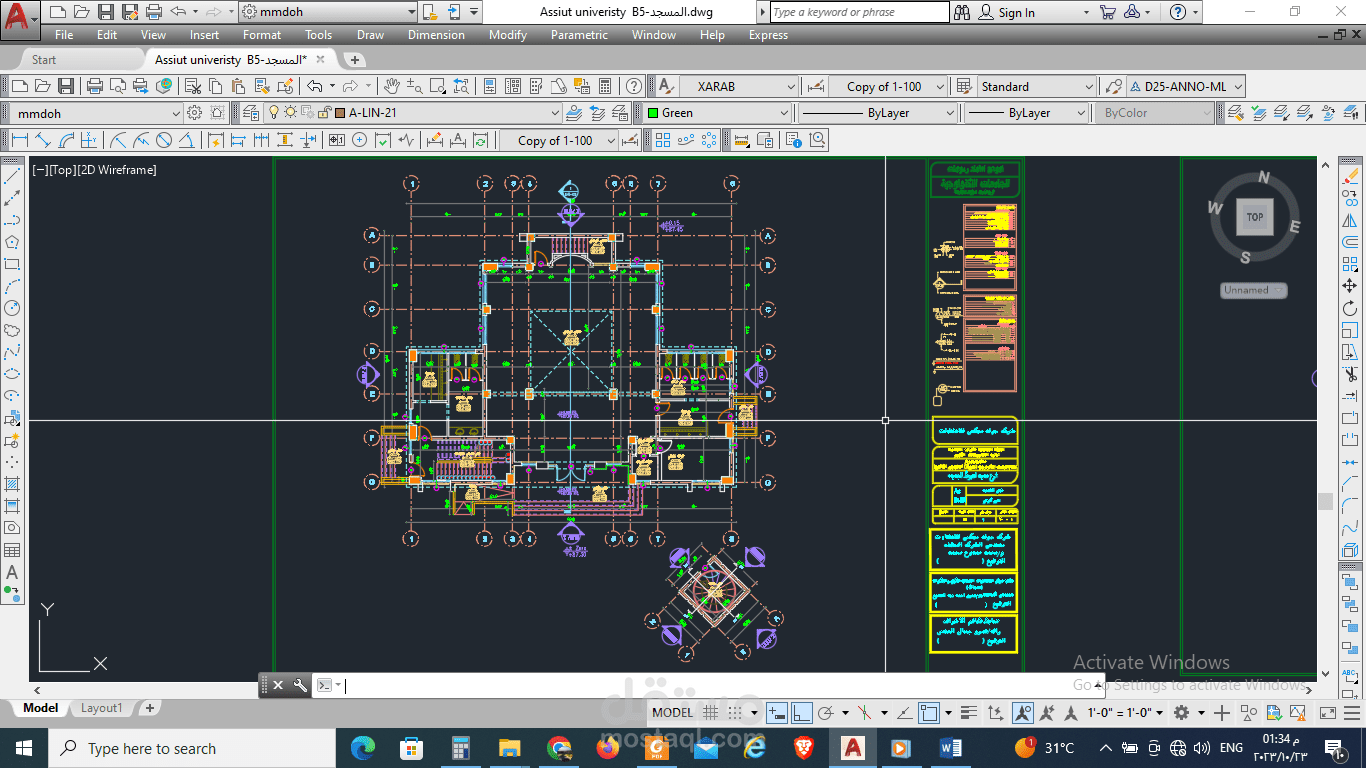Click the Plot printer icon
The image size is (1366, 768).
tap(95, 86)
